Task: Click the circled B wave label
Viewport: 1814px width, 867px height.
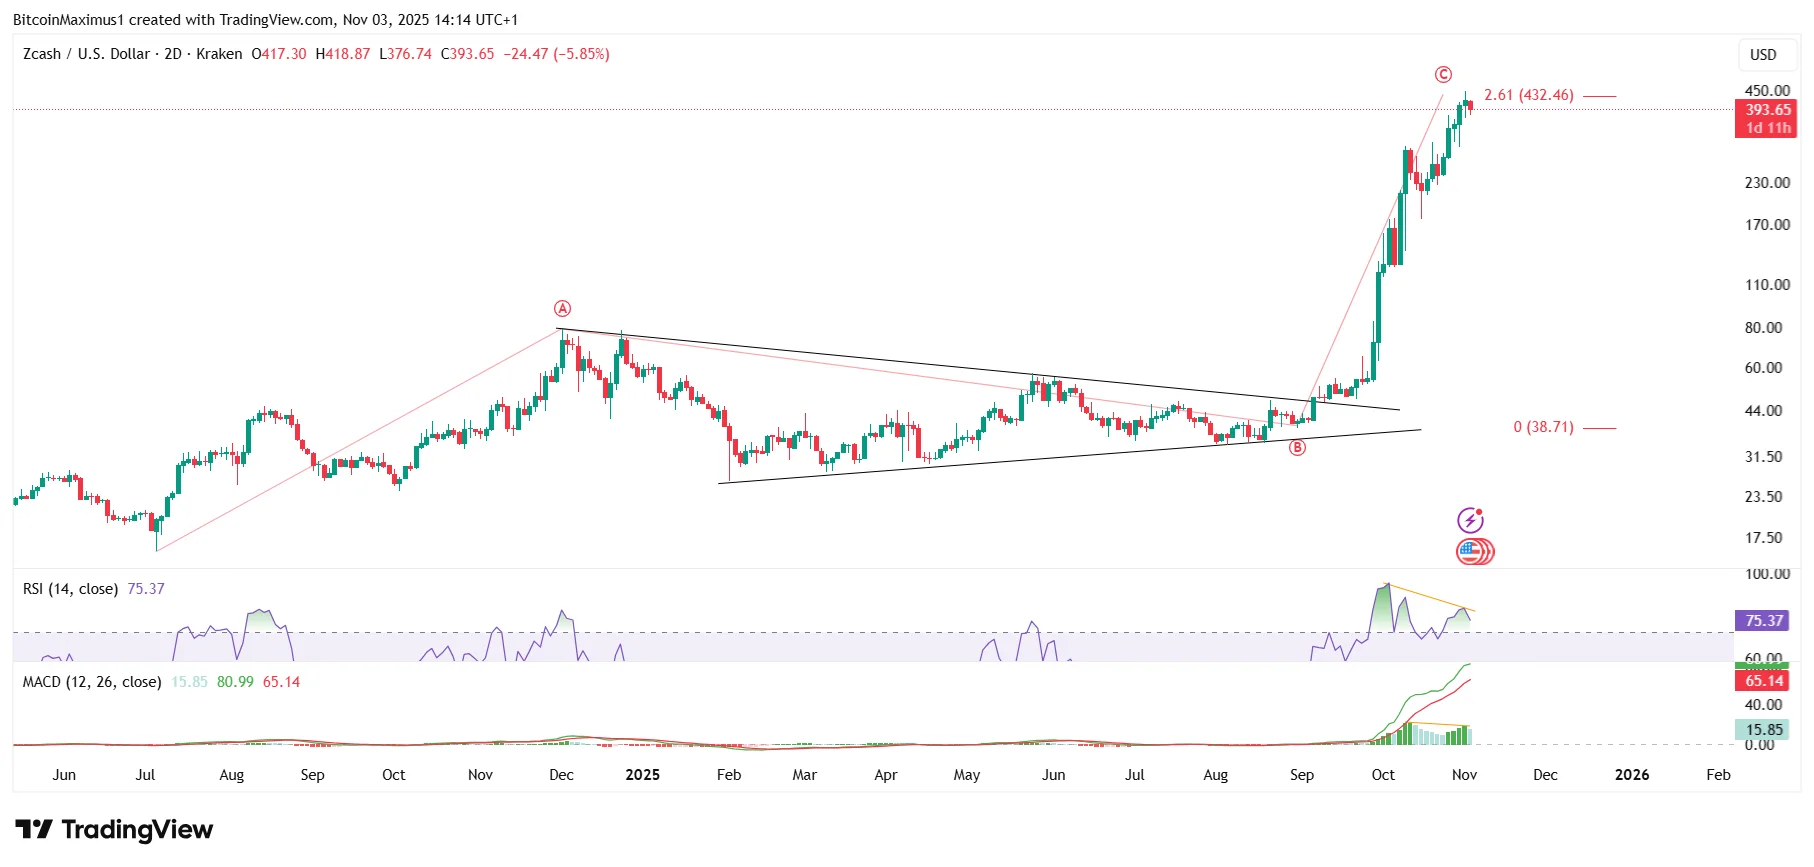Action: (1297, 448)
